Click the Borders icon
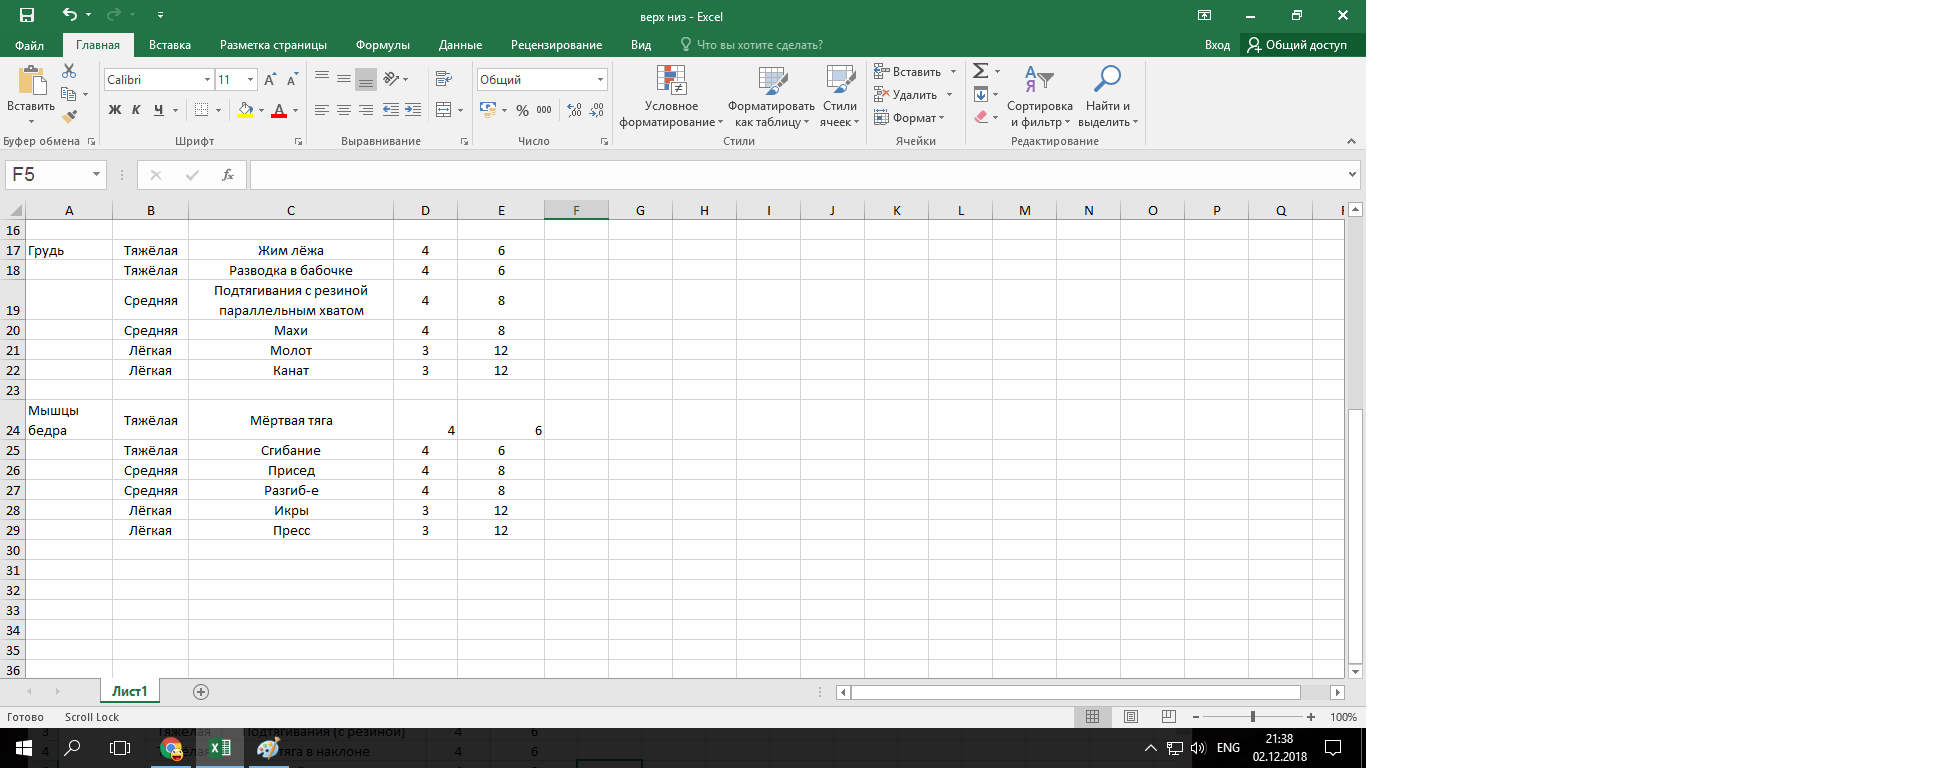1956x768 pixels. pos(202,110)
